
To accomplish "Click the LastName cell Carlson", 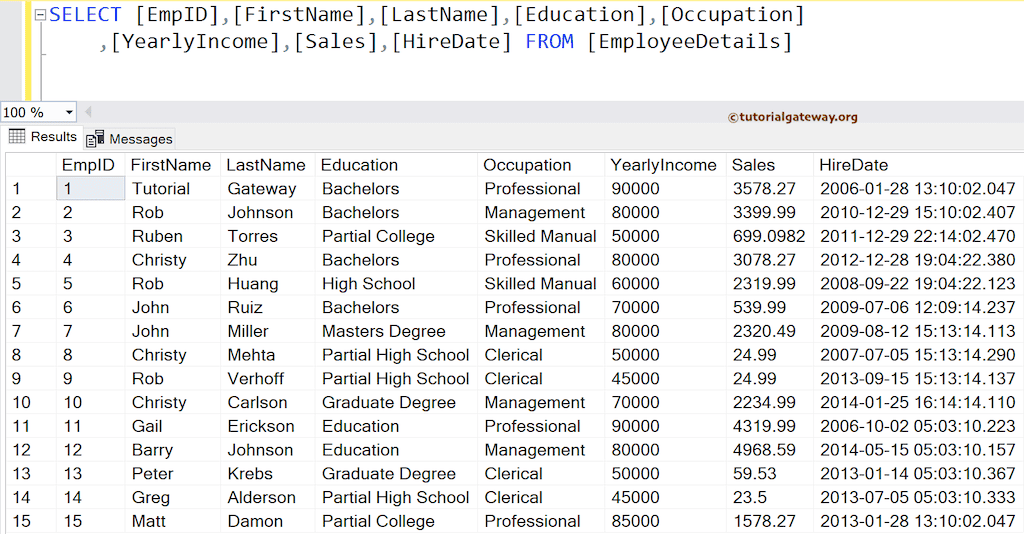I will pos(268,402).
